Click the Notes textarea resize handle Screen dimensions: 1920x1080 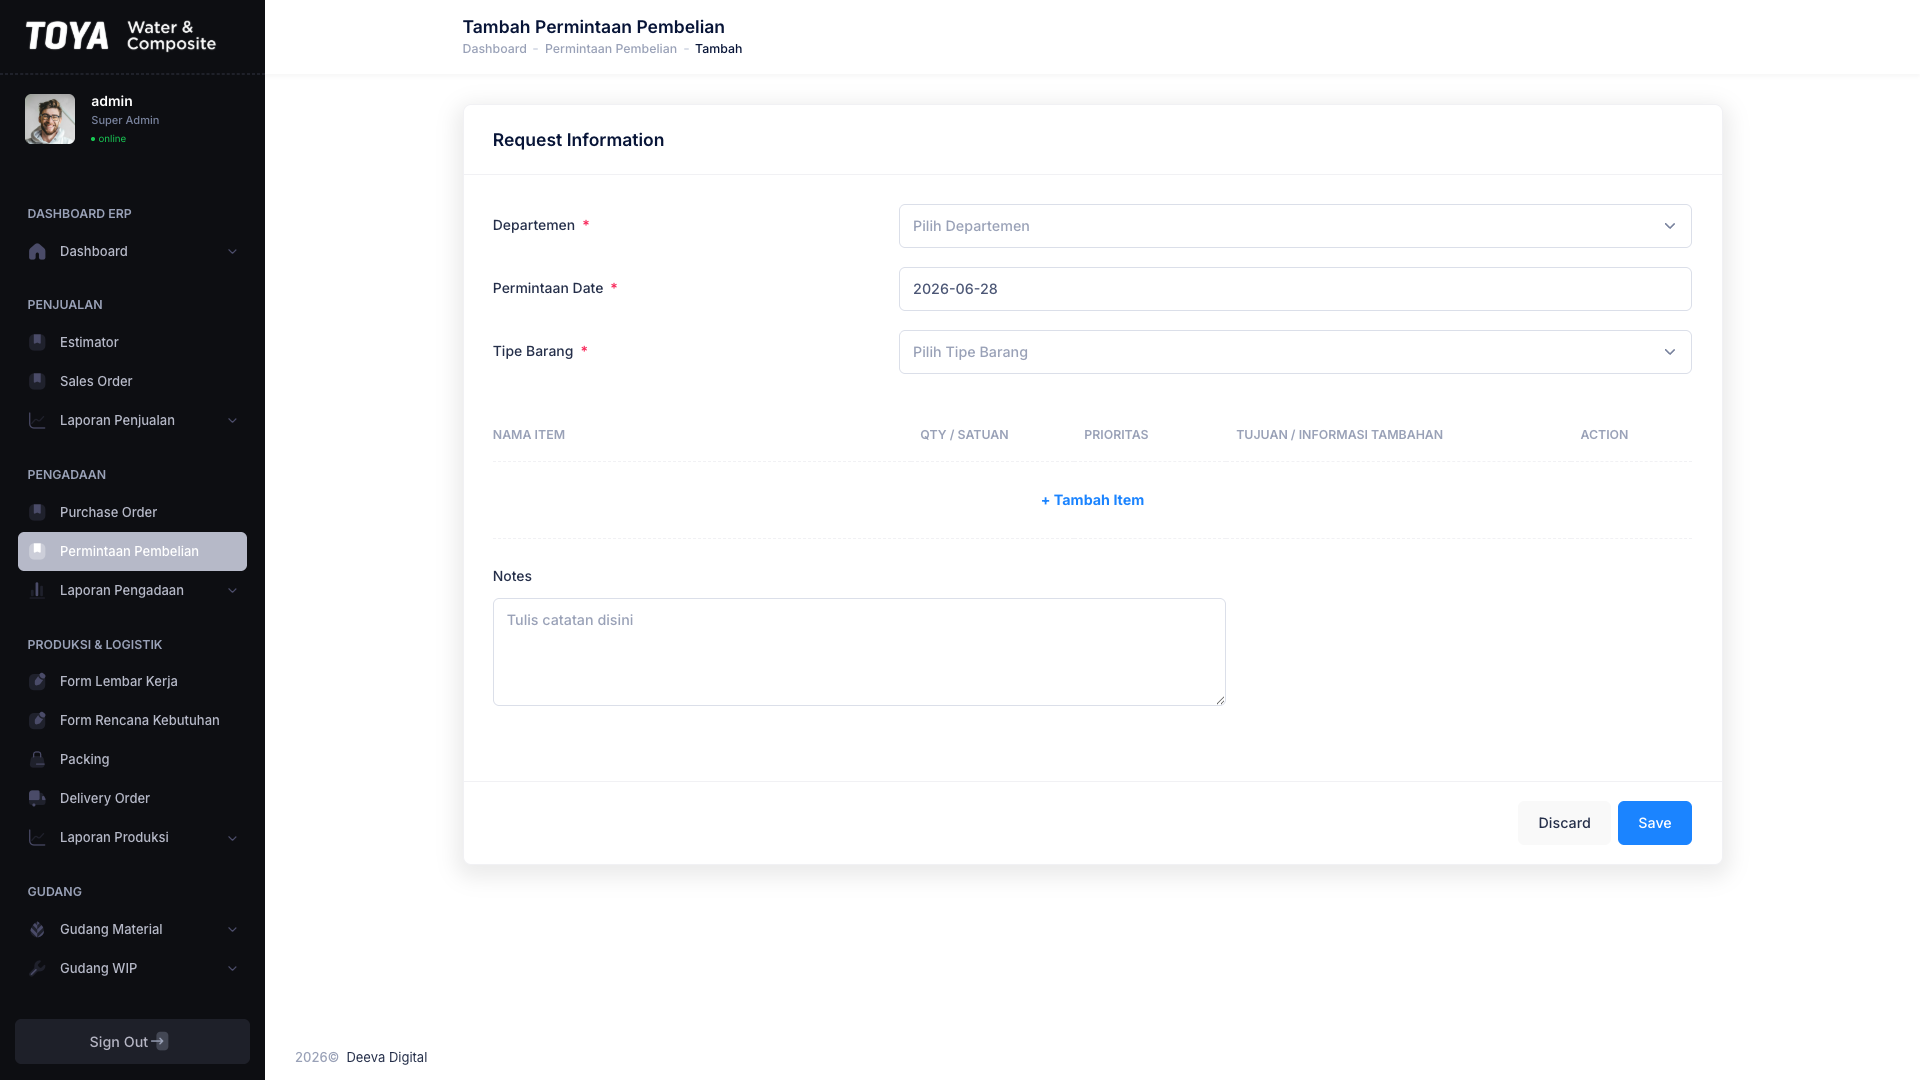point(1220,700)
